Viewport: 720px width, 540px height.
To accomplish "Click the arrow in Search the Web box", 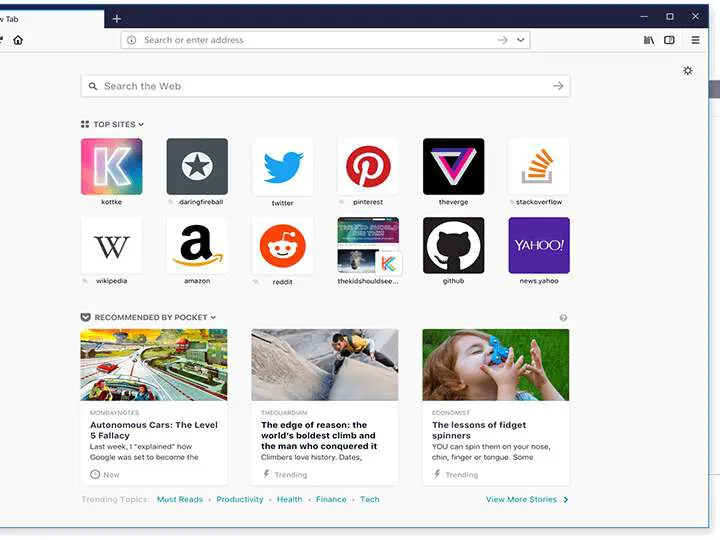I will pyautogui.click(x=558, y=86).
